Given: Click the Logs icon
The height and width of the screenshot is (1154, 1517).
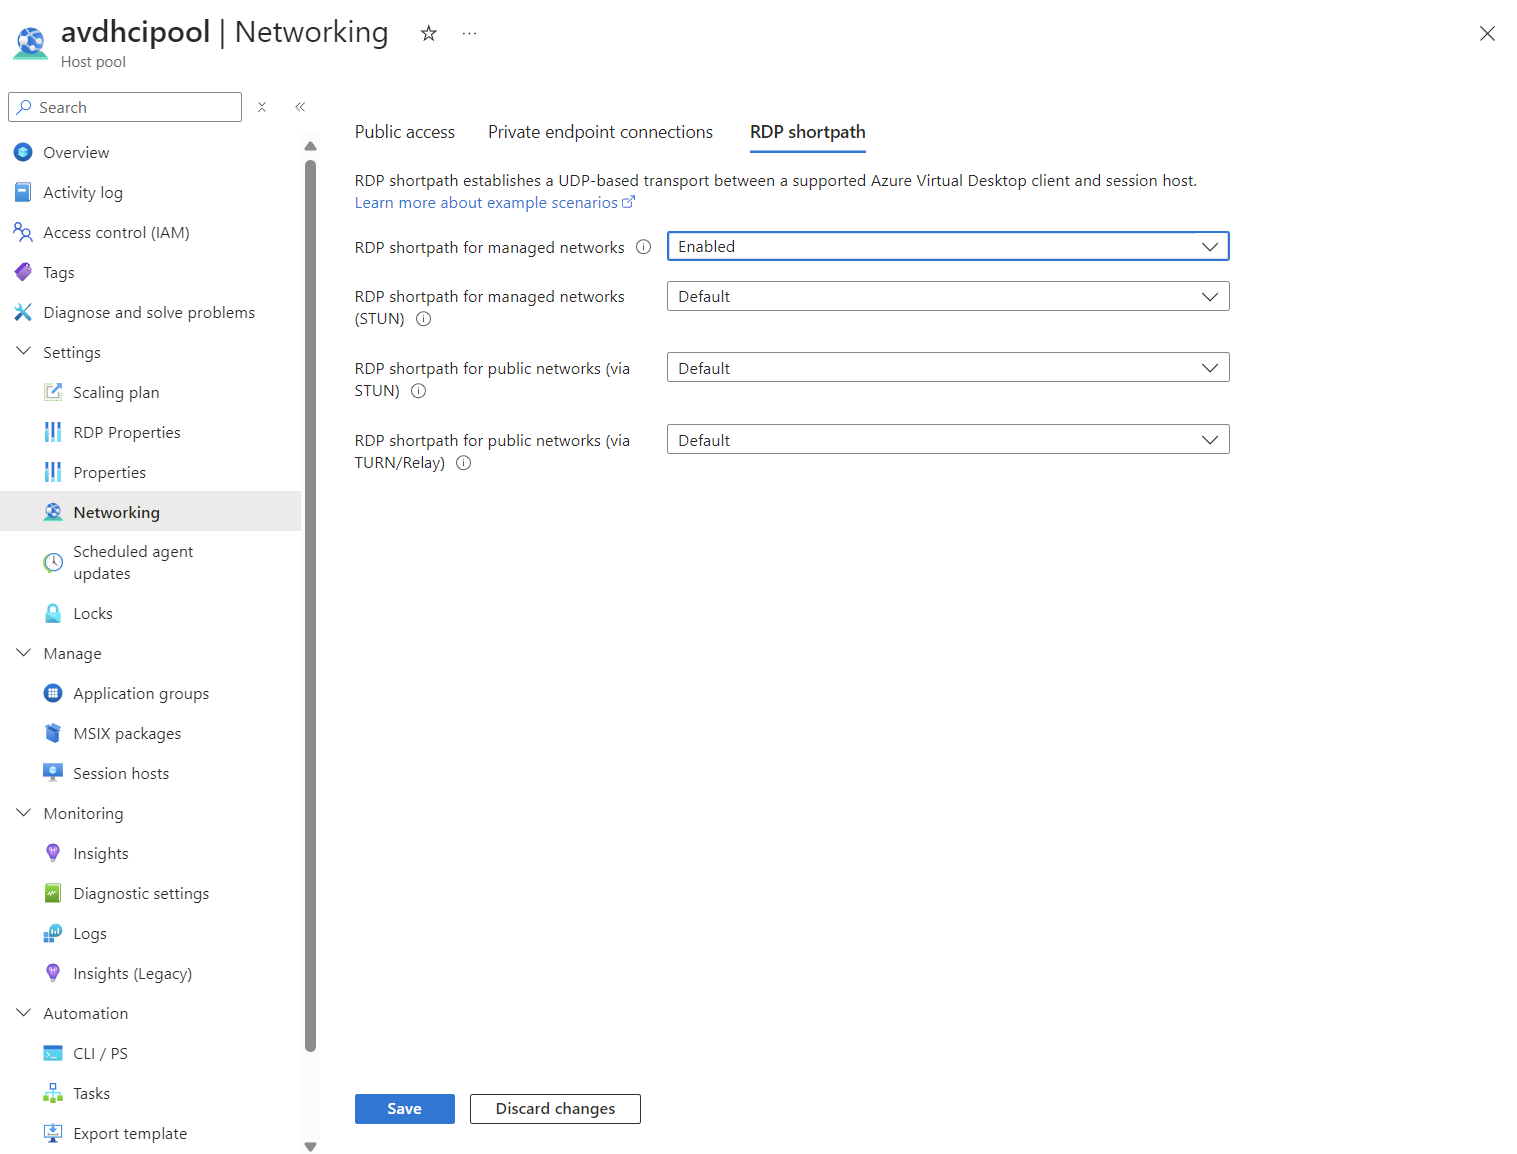Looking at the screenshot, I should pos(53,933).
